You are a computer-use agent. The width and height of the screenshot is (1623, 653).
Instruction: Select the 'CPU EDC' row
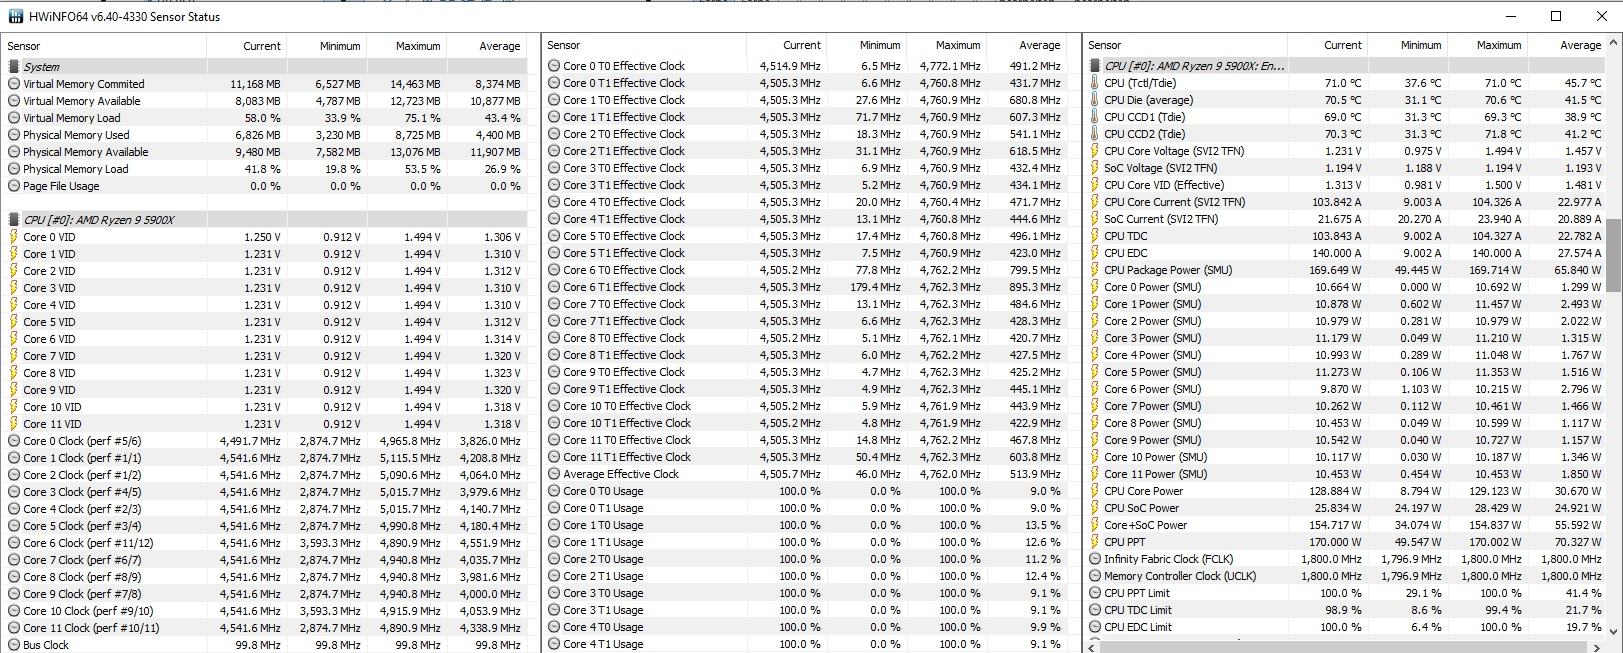[1345, 253]
